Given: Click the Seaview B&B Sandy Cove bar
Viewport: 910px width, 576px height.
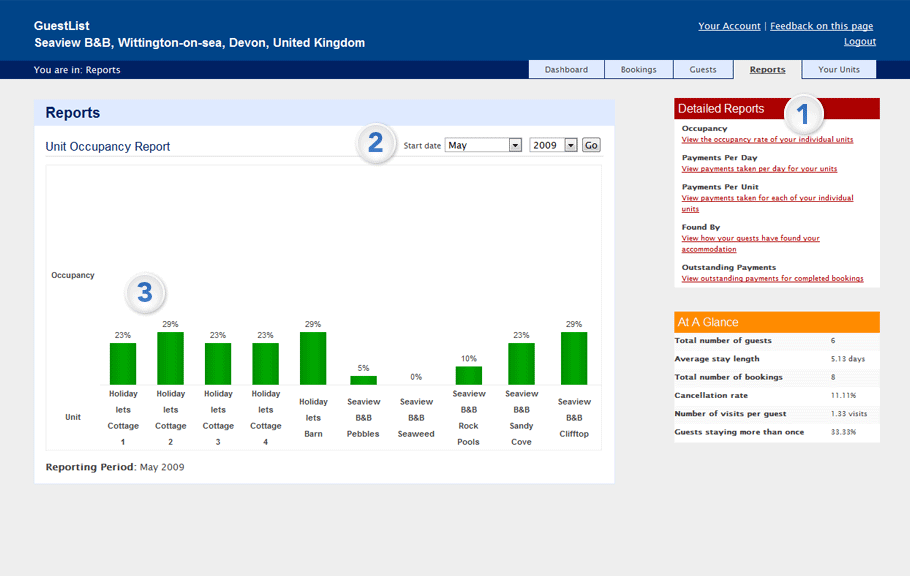Looking at the screenshot, I should [521, 364].
